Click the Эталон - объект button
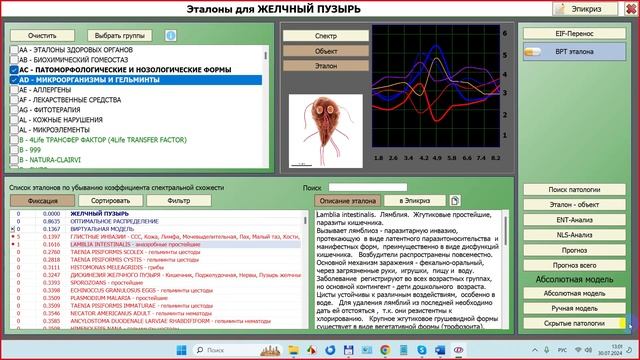The height and width of the screenshot is (360, 640). pos(574,204)
